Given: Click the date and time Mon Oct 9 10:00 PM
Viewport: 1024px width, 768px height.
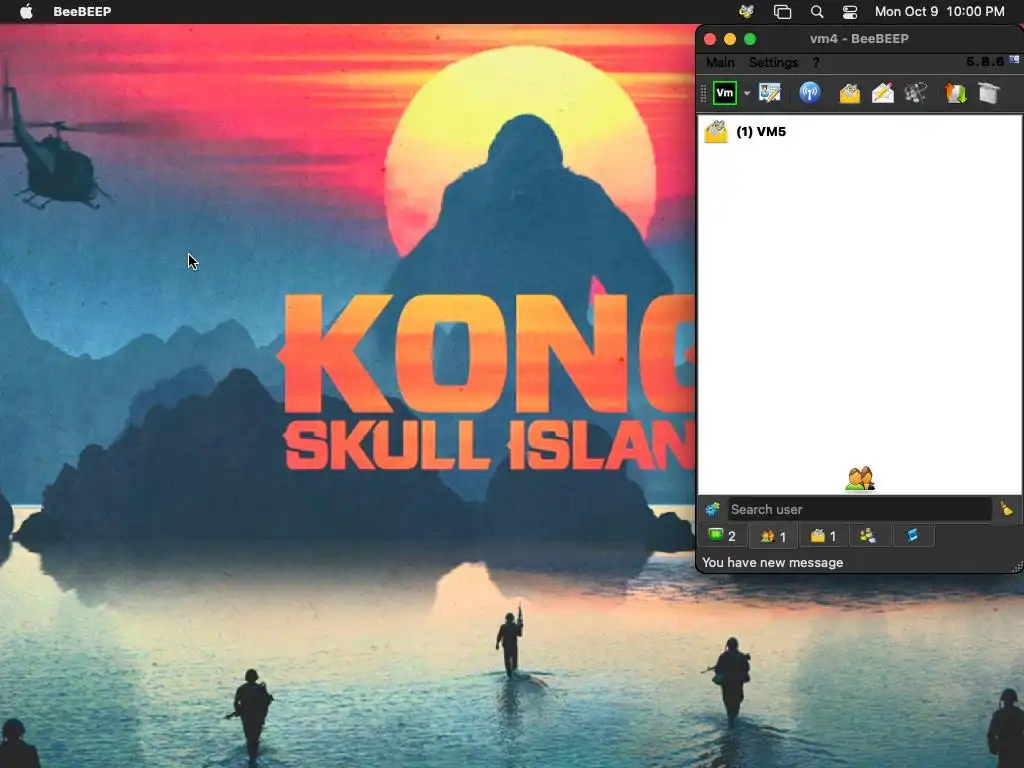Looking at the screenshot, I should coord(940,11).
